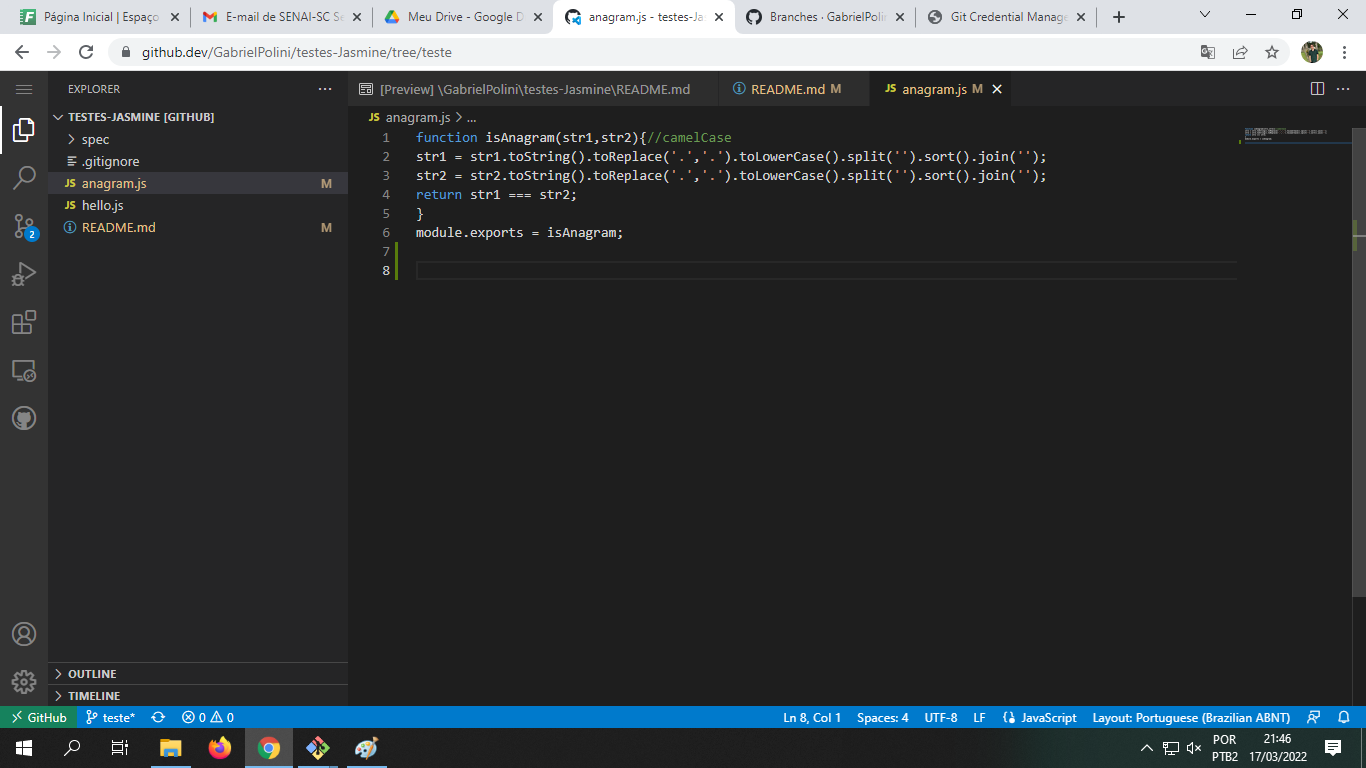The height and width of the screenshot is (768, 1366).
Task: Change keyboard layout Portuguese (Brazilian ABNT)
Action: (x=1191, y=717)
